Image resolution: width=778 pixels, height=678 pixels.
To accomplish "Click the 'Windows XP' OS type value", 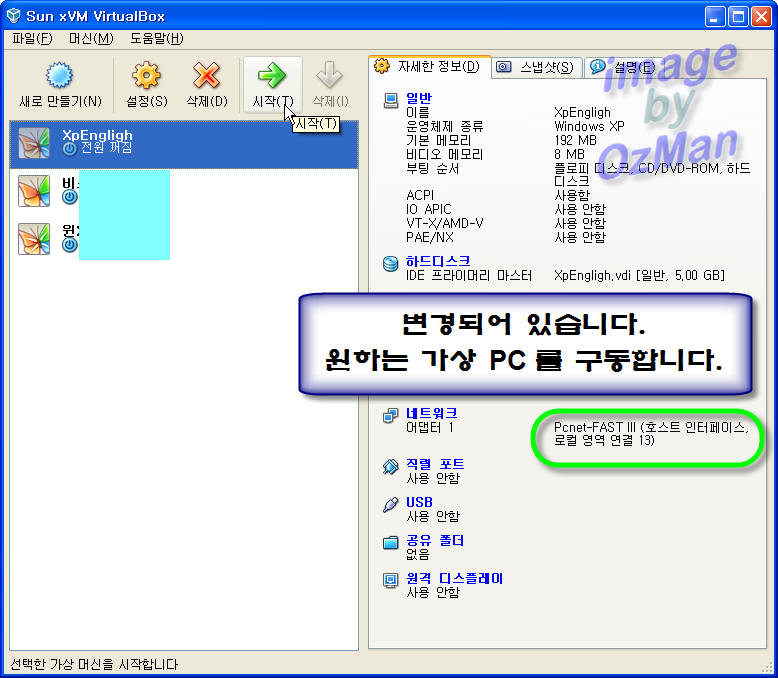I will [589, 126].
